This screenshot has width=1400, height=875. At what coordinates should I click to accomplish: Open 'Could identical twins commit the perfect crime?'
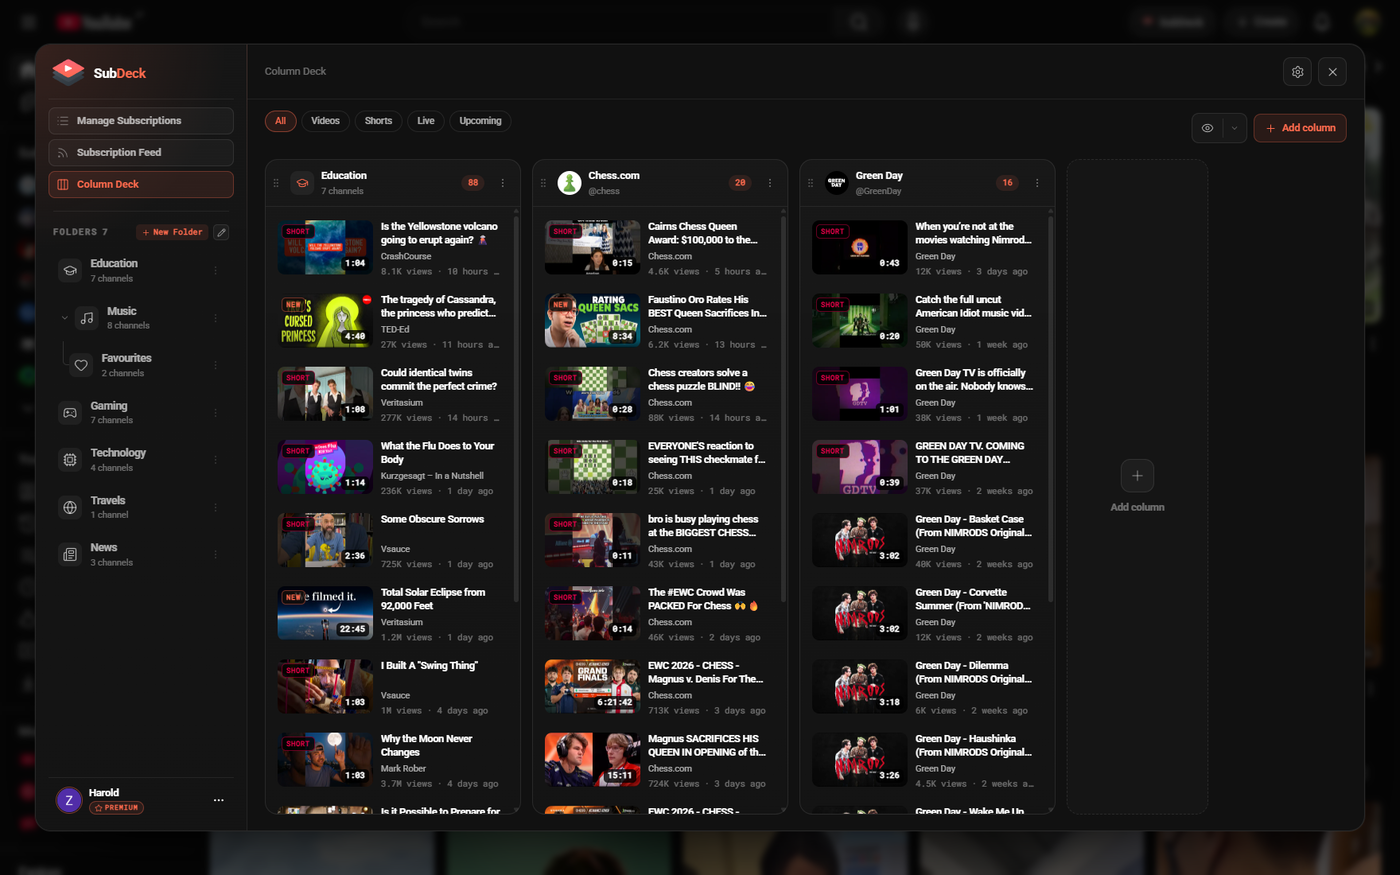(439, 379)
